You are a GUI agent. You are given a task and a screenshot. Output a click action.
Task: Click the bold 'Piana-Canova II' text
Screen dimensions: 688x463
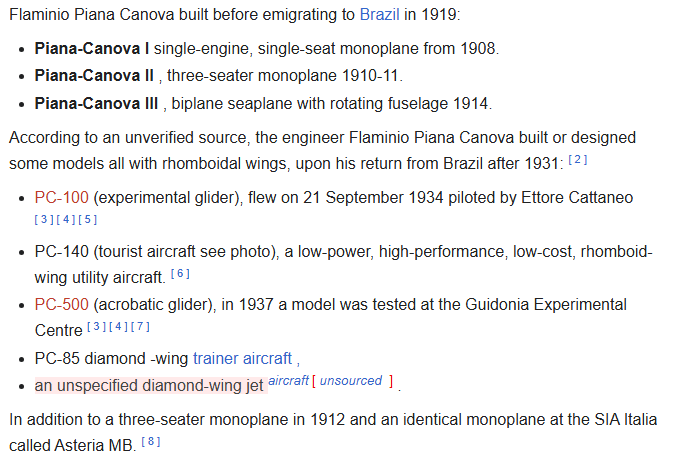click(94, 75)
